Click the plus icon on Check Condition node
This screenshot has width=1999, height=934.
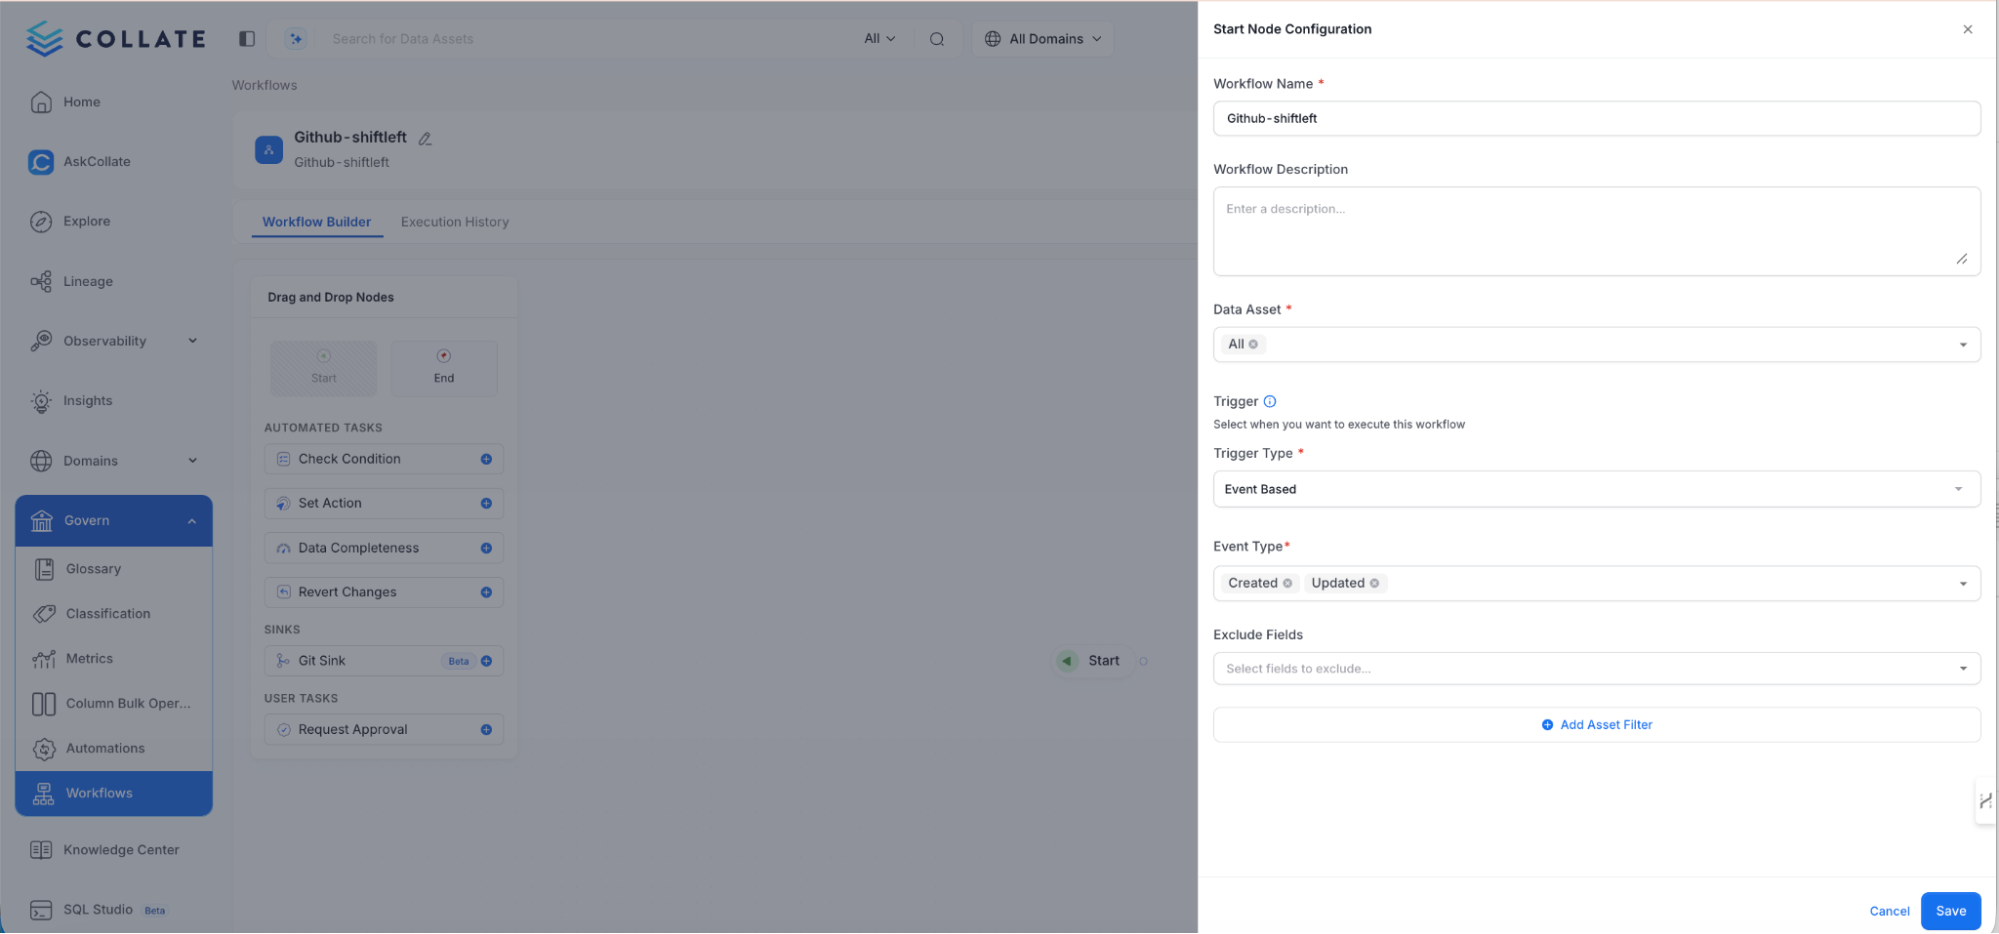[x=487, y=458]
